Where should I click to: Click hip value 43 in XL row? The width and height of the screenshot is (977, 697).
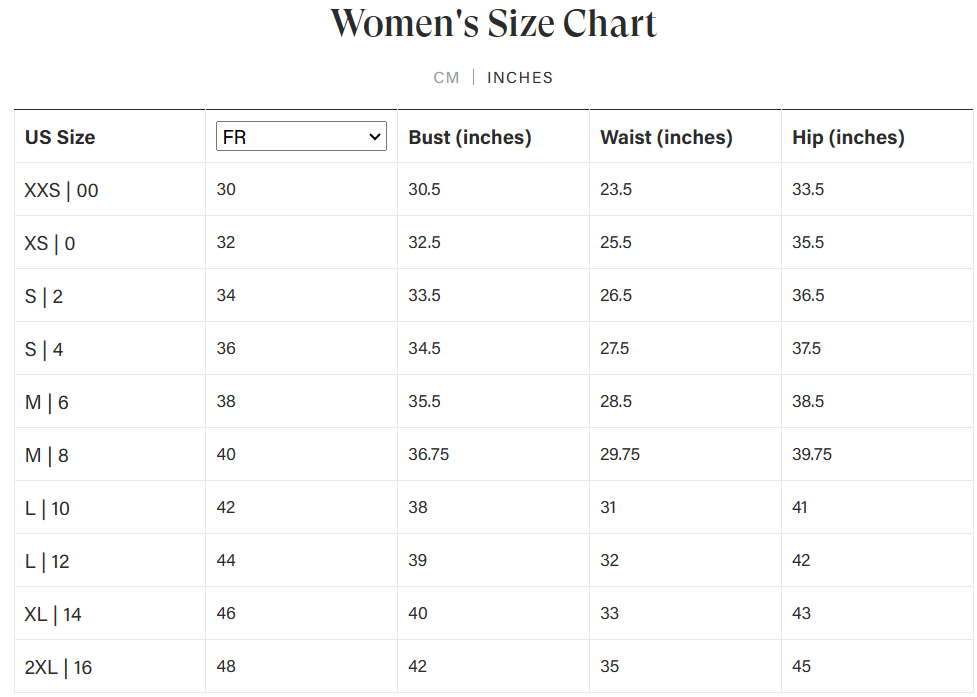pos(802,612)
